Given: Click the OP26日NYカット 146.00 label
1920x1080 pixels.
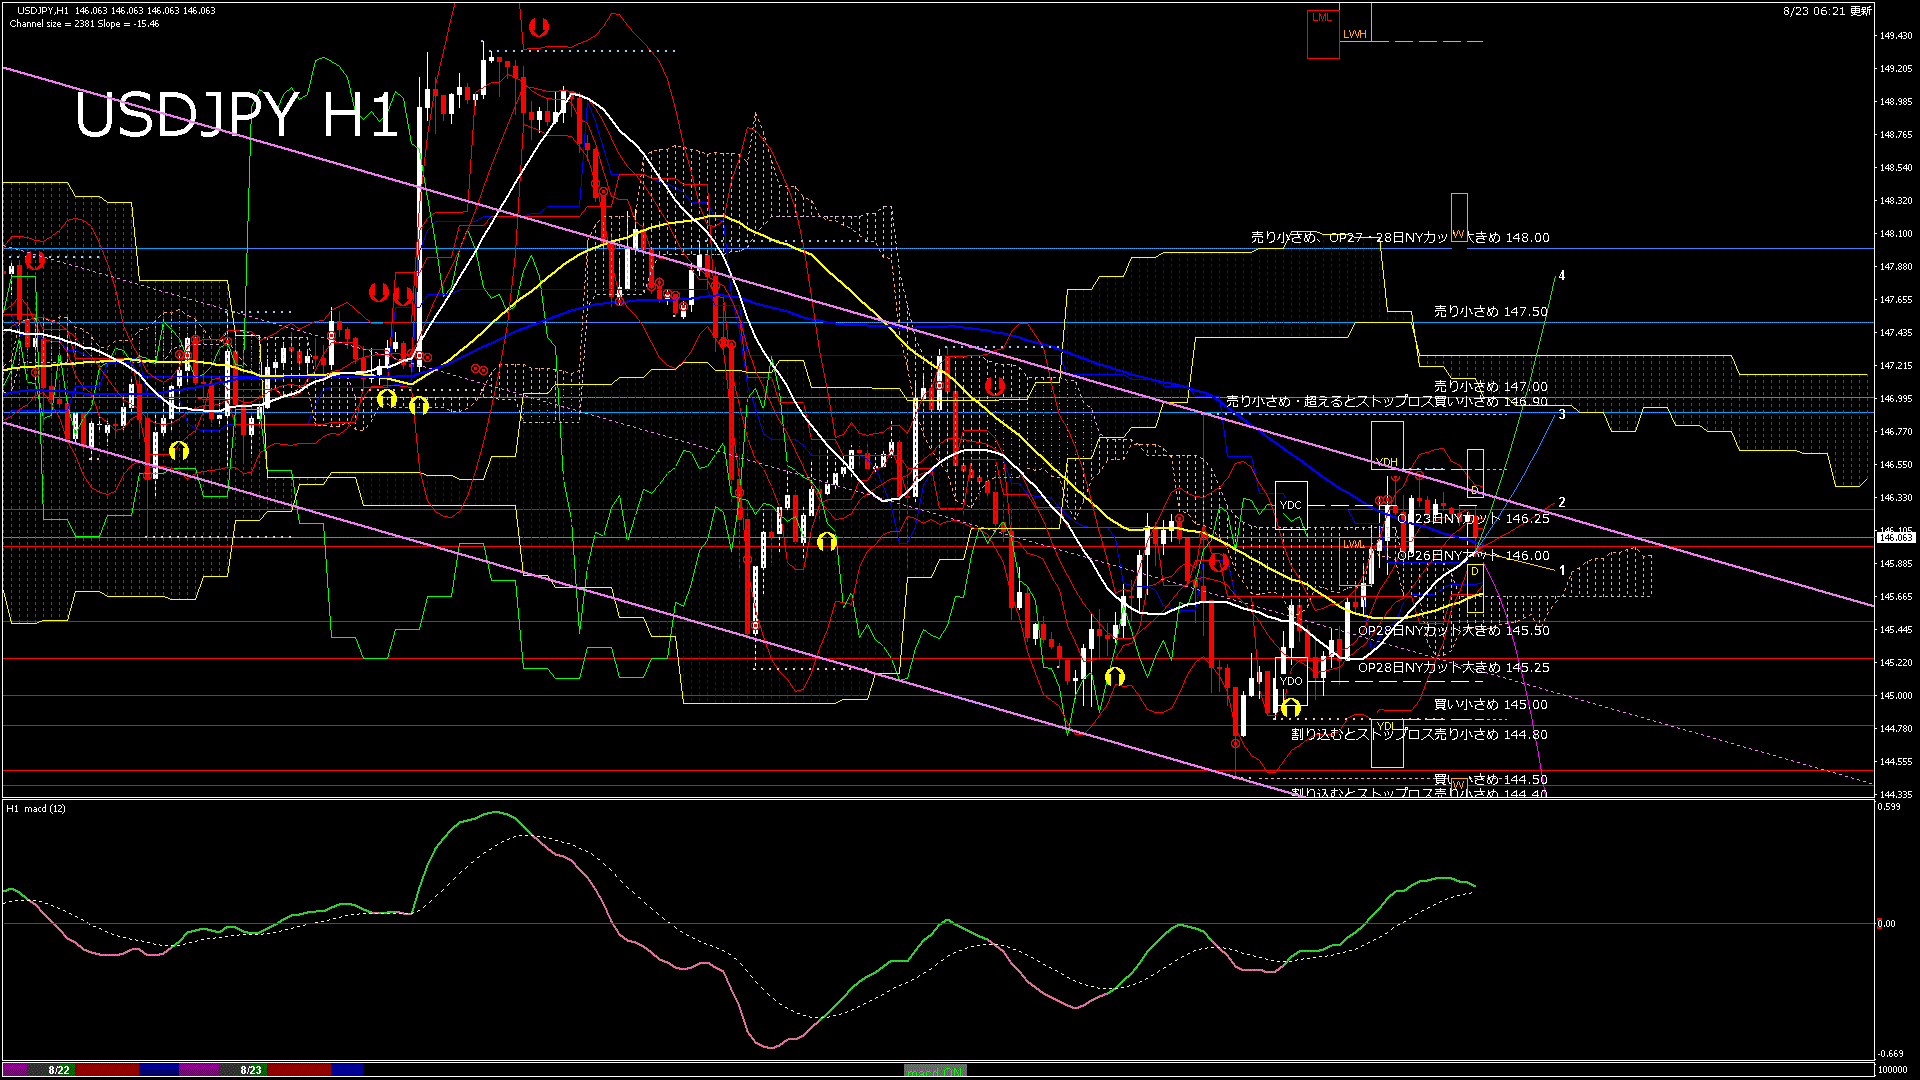Looking at the screenshot, I should click(1473, 556).
